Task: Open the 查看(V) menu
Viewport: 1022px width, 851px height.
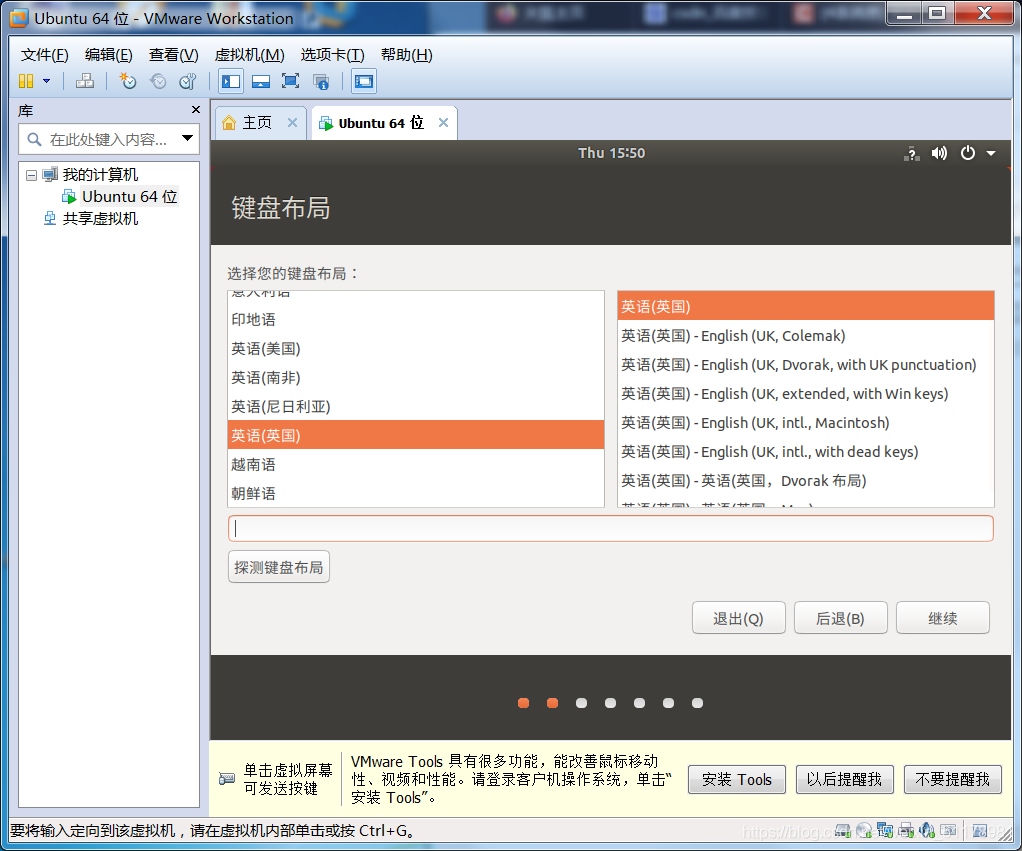Action: [173, 55]
